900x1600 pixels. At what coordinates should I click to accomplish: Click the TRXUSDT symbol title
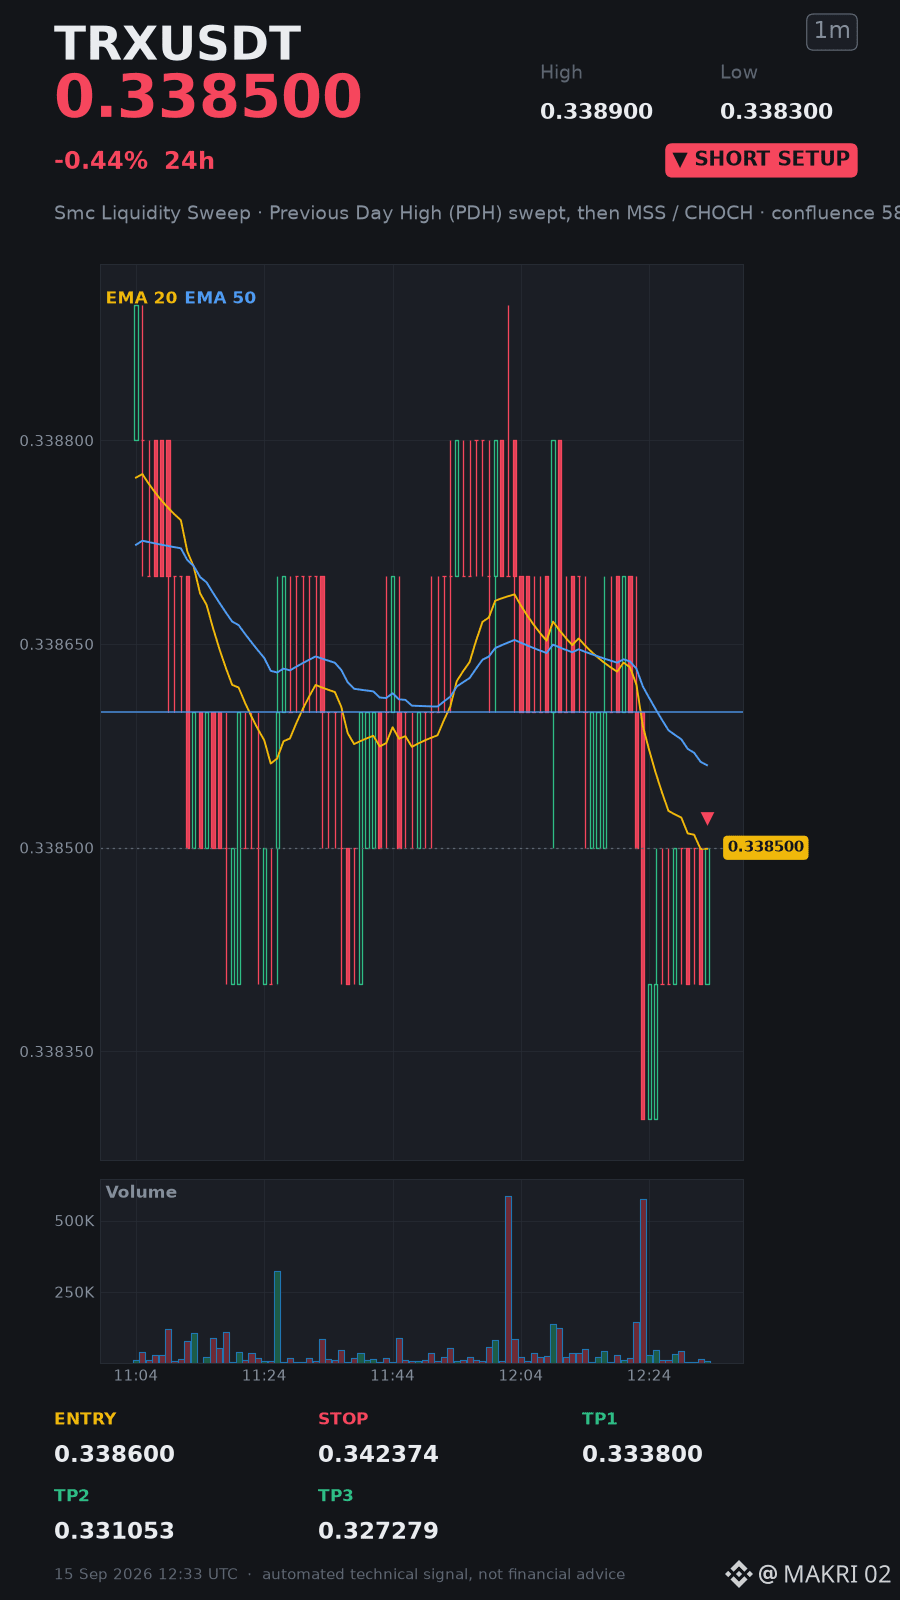tap(177, 44)
